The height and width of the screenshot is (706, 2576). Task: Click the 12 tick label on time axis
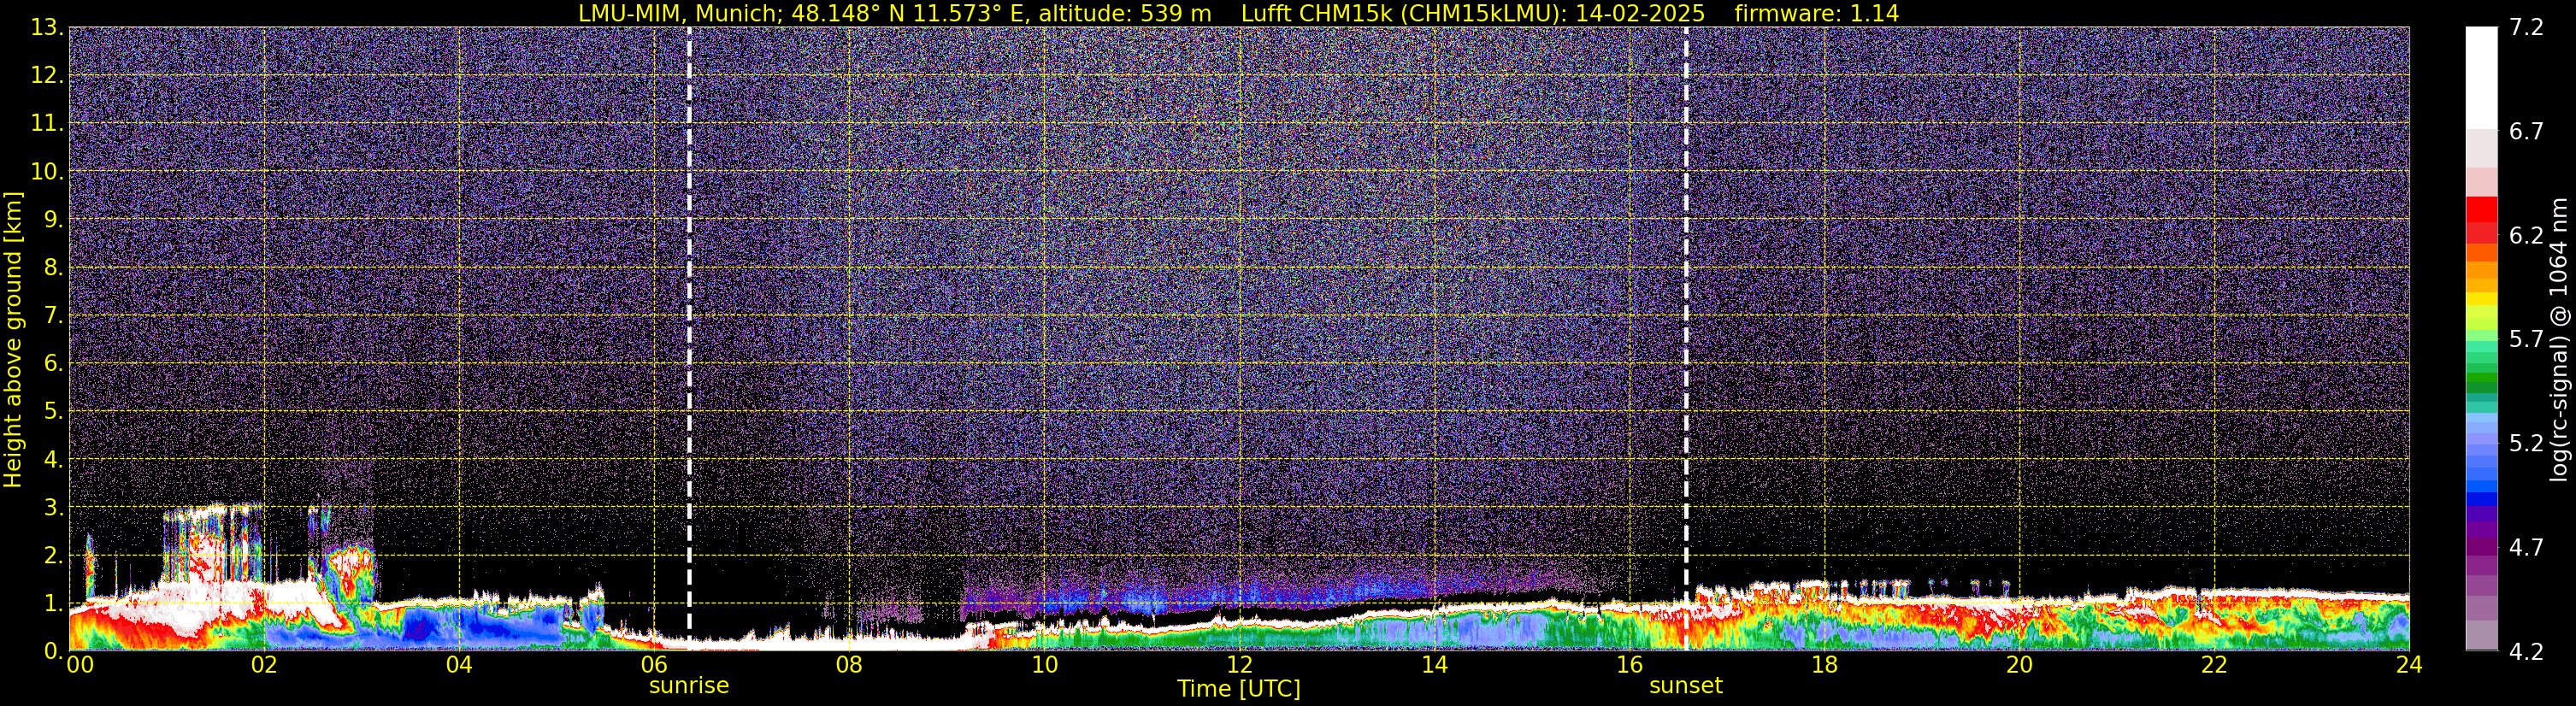click(1239, 665)
